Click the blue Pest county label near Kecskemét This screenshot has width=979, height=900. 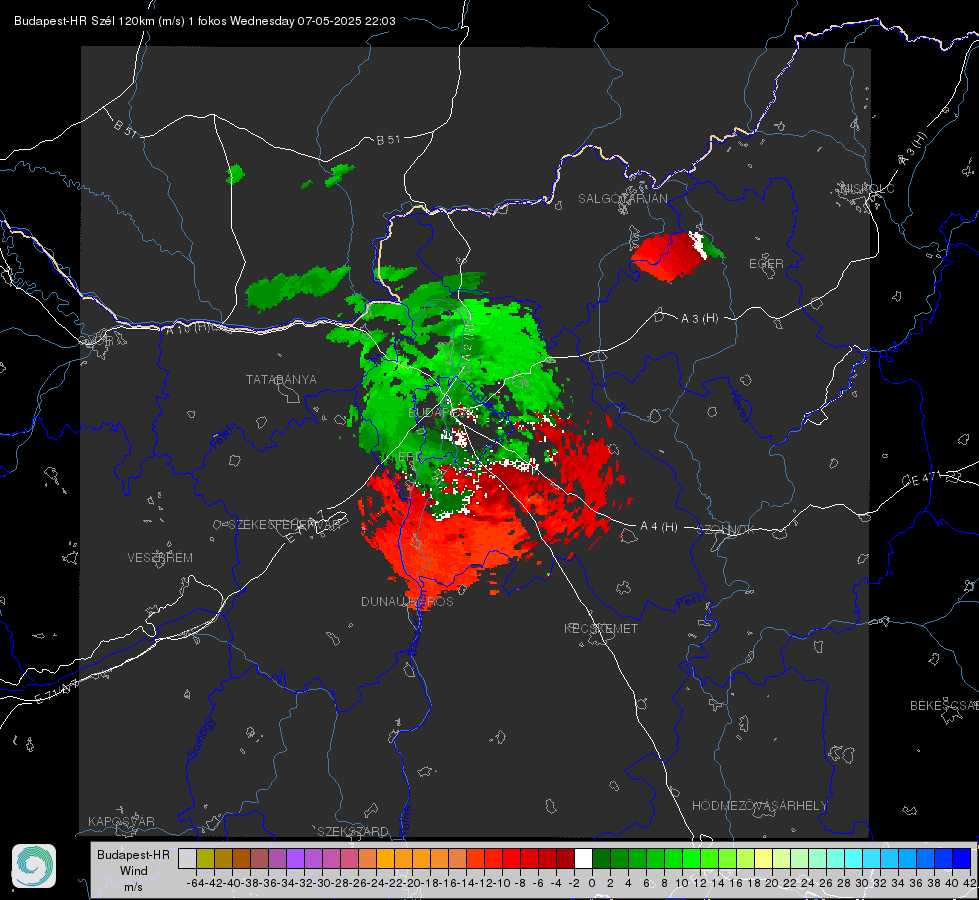pyautogui.click(x=689, y=602)
